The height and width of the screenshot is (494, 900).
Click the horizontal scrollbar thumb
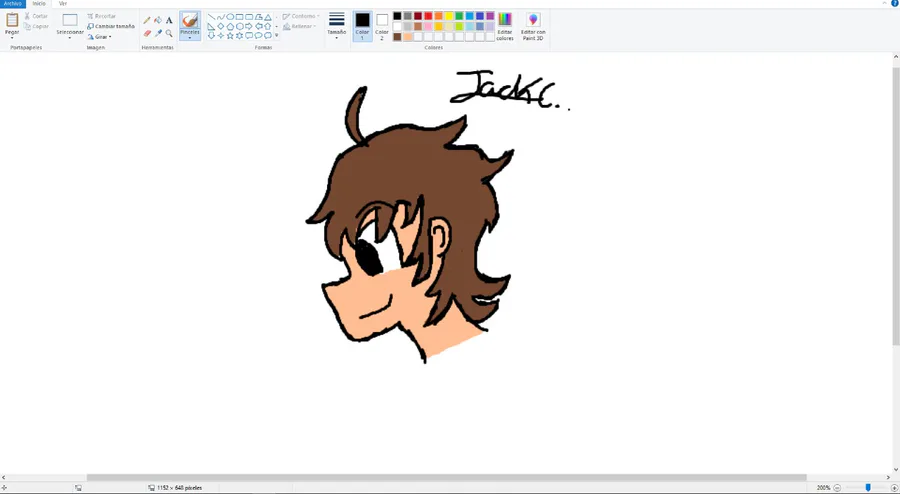[x=447, y=477]
